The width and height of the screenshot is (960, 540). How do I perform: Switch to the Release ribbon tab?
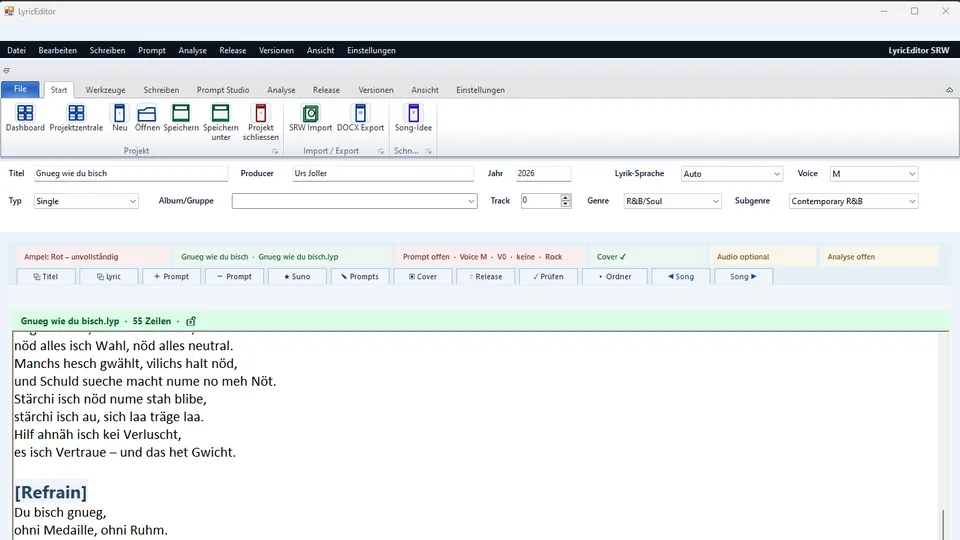326,90
